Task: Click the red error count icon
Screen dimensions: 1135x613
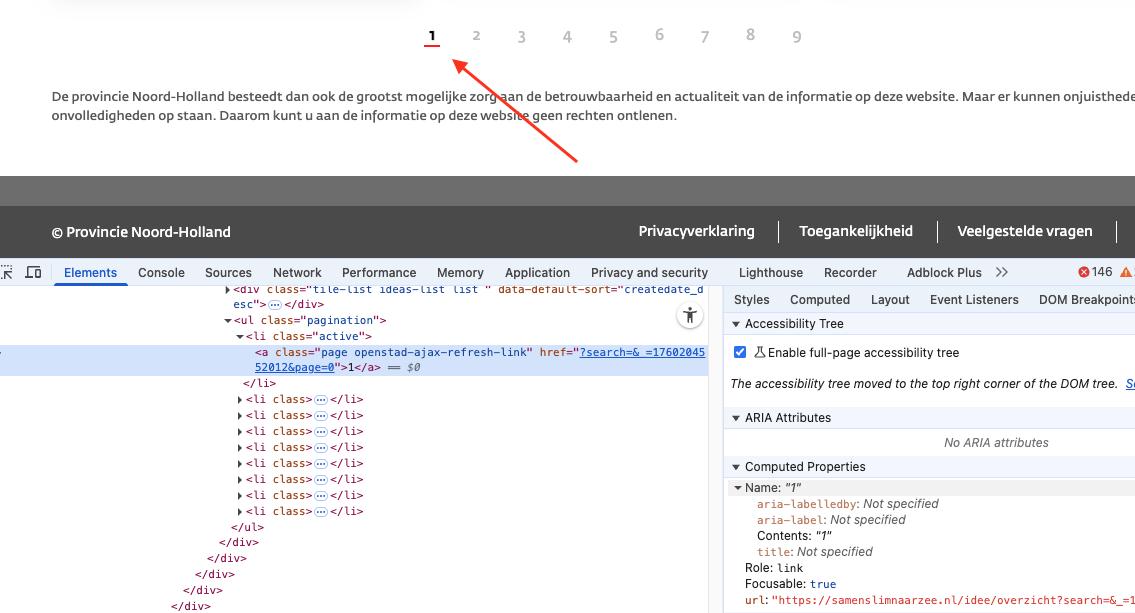Action: [x=1084, y=272]
